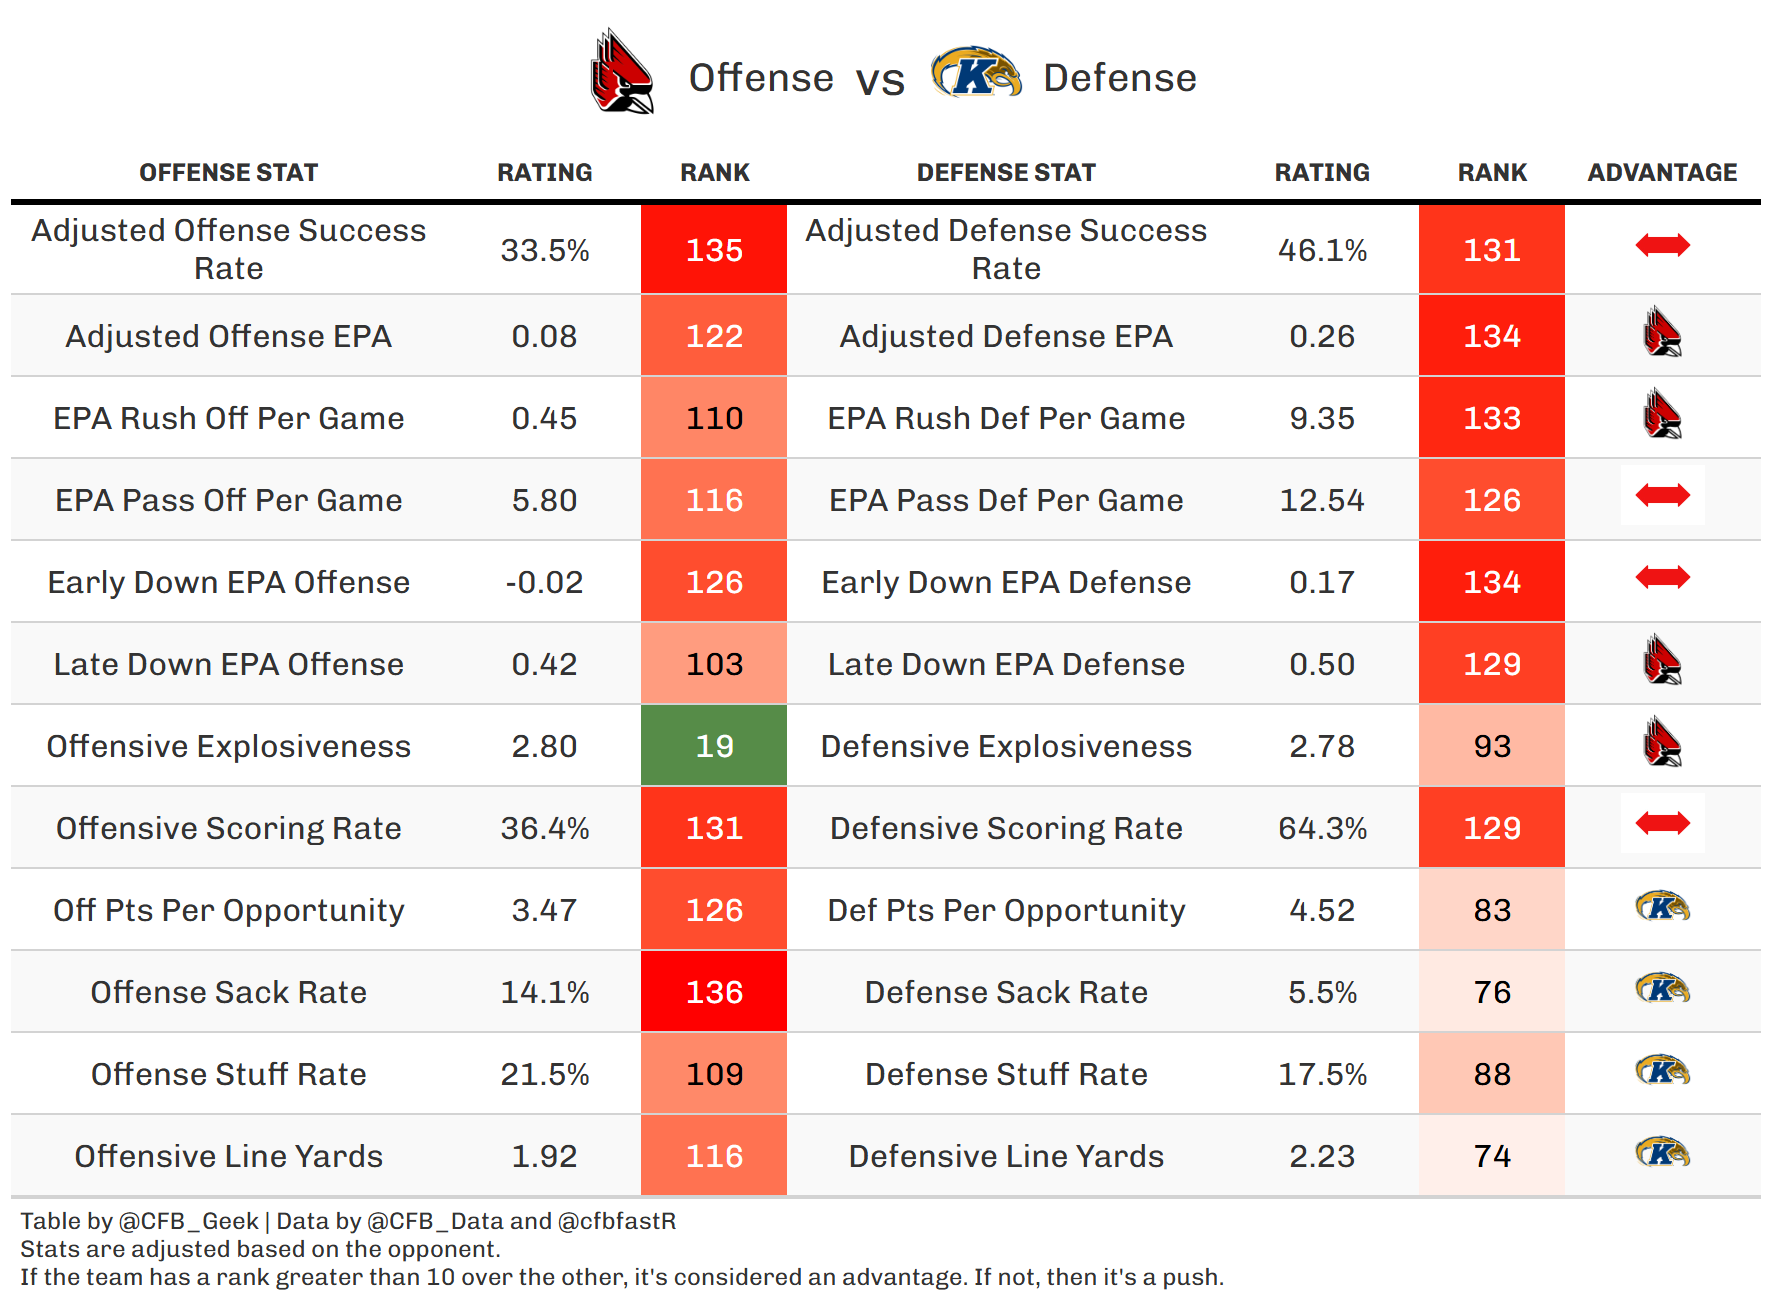
Task: Click the OFFENSE STAT column header
Action: pos(228,173)
